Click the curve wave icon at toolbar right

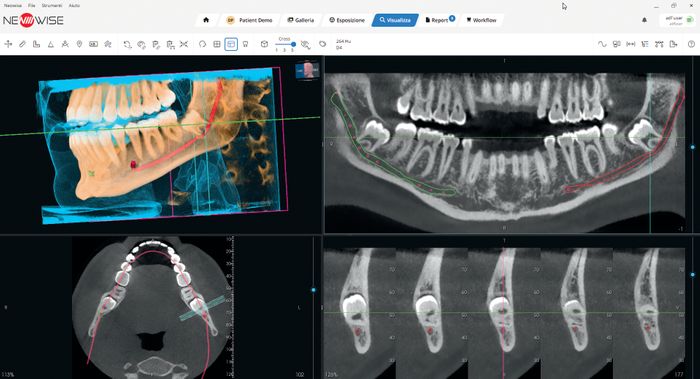pos(602,44)
